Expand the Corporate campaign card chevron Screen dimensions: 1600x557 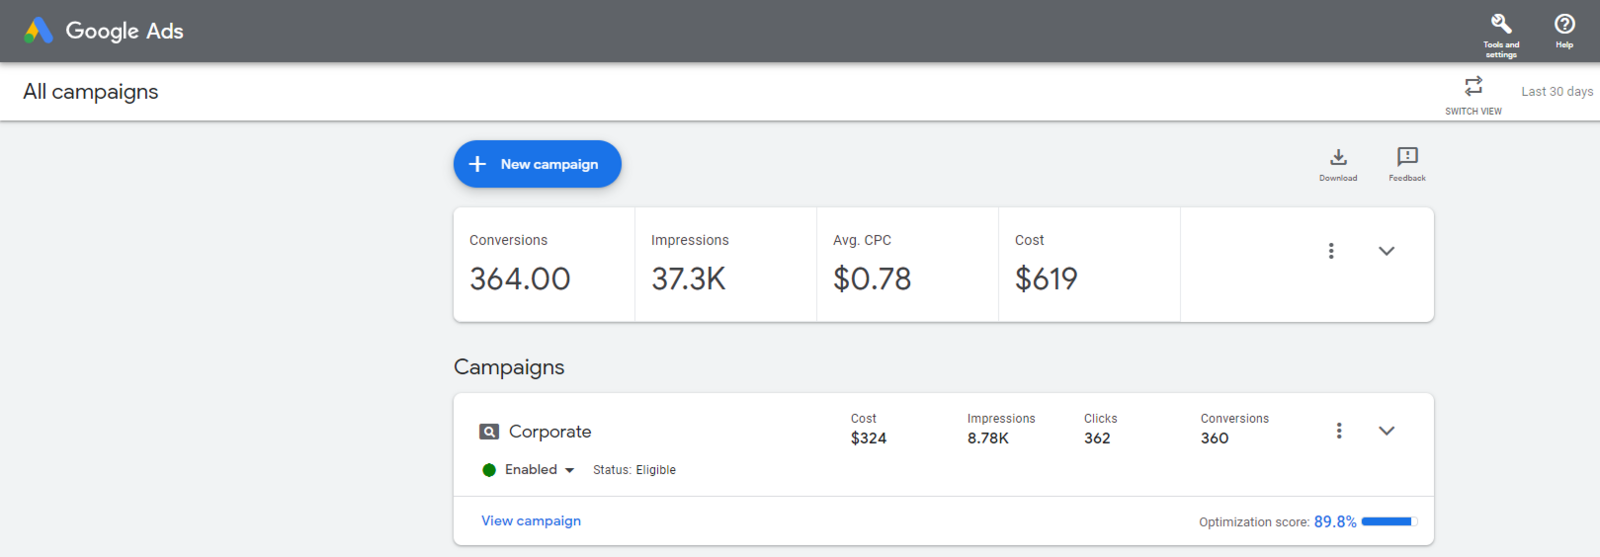pyautogui.click(x=1386, y=431)
